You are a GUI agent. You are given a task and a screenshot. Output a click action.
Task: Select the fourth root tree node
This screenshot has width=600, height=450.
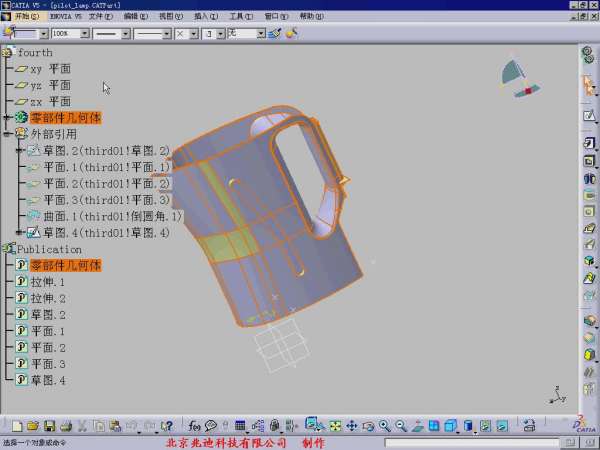tap(35, 52)
